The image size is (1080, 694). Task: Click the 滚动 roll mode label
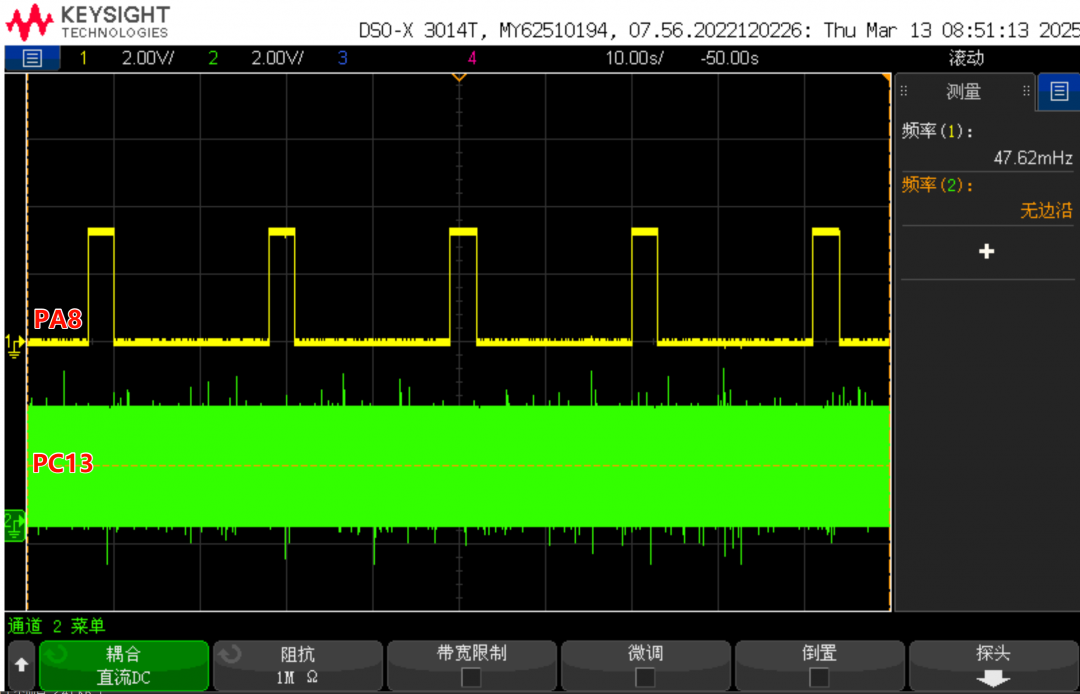click(966, 58)
